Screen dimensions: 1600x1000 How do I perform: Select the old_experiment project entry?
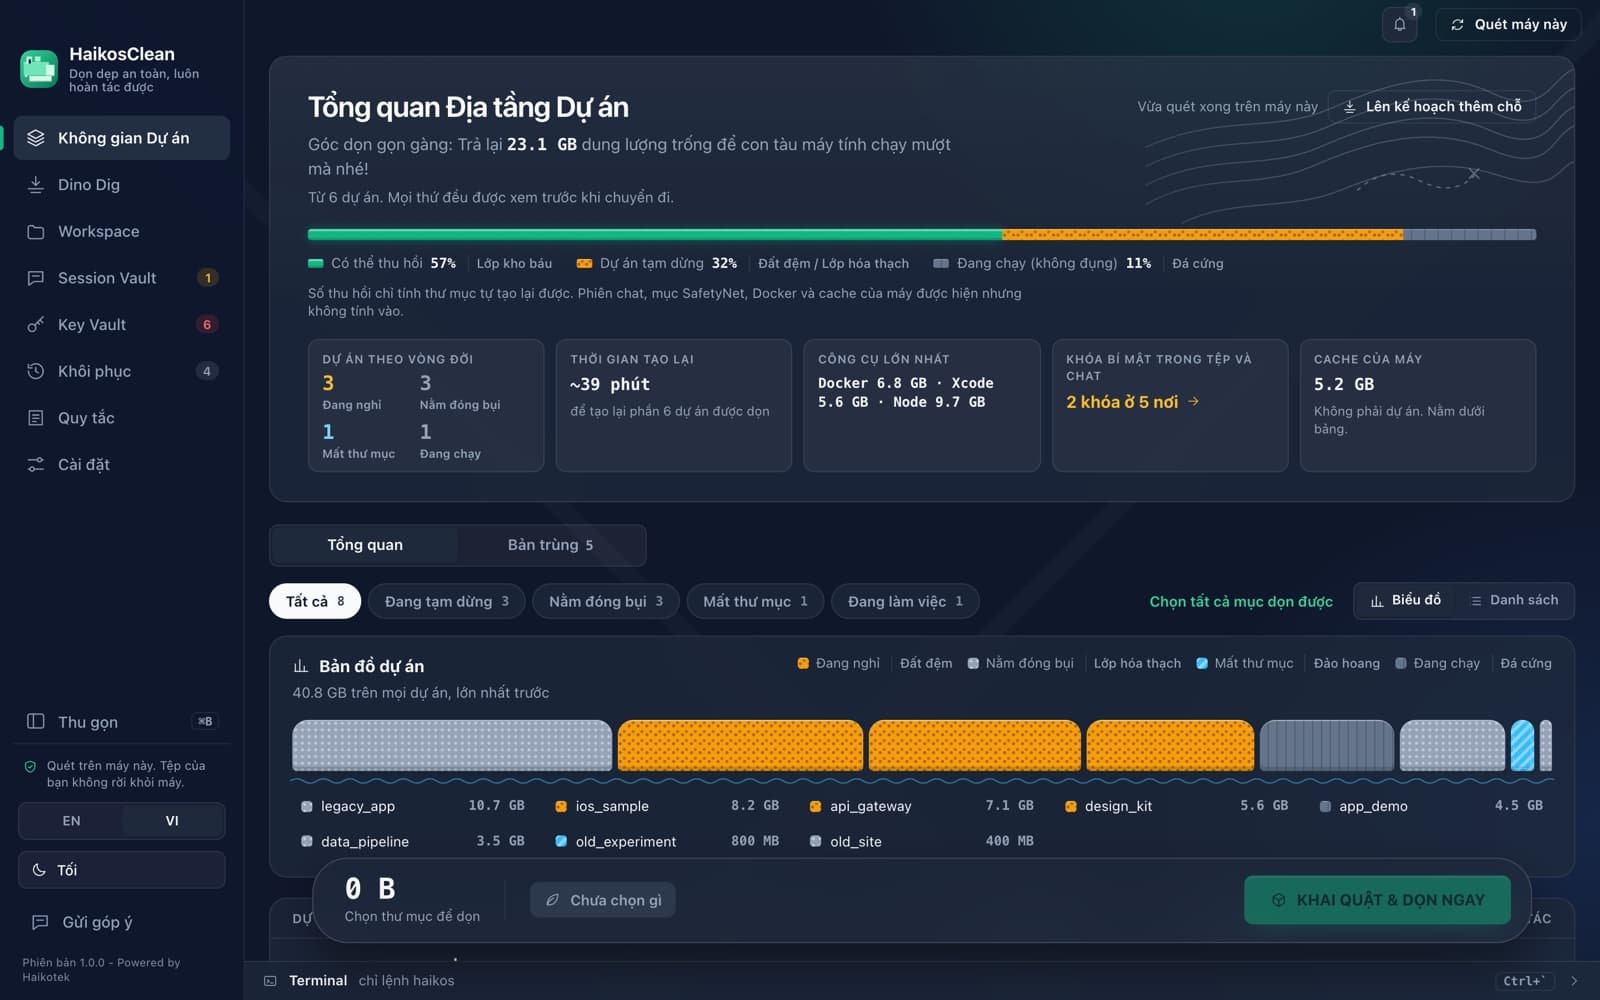pos(667,841)
